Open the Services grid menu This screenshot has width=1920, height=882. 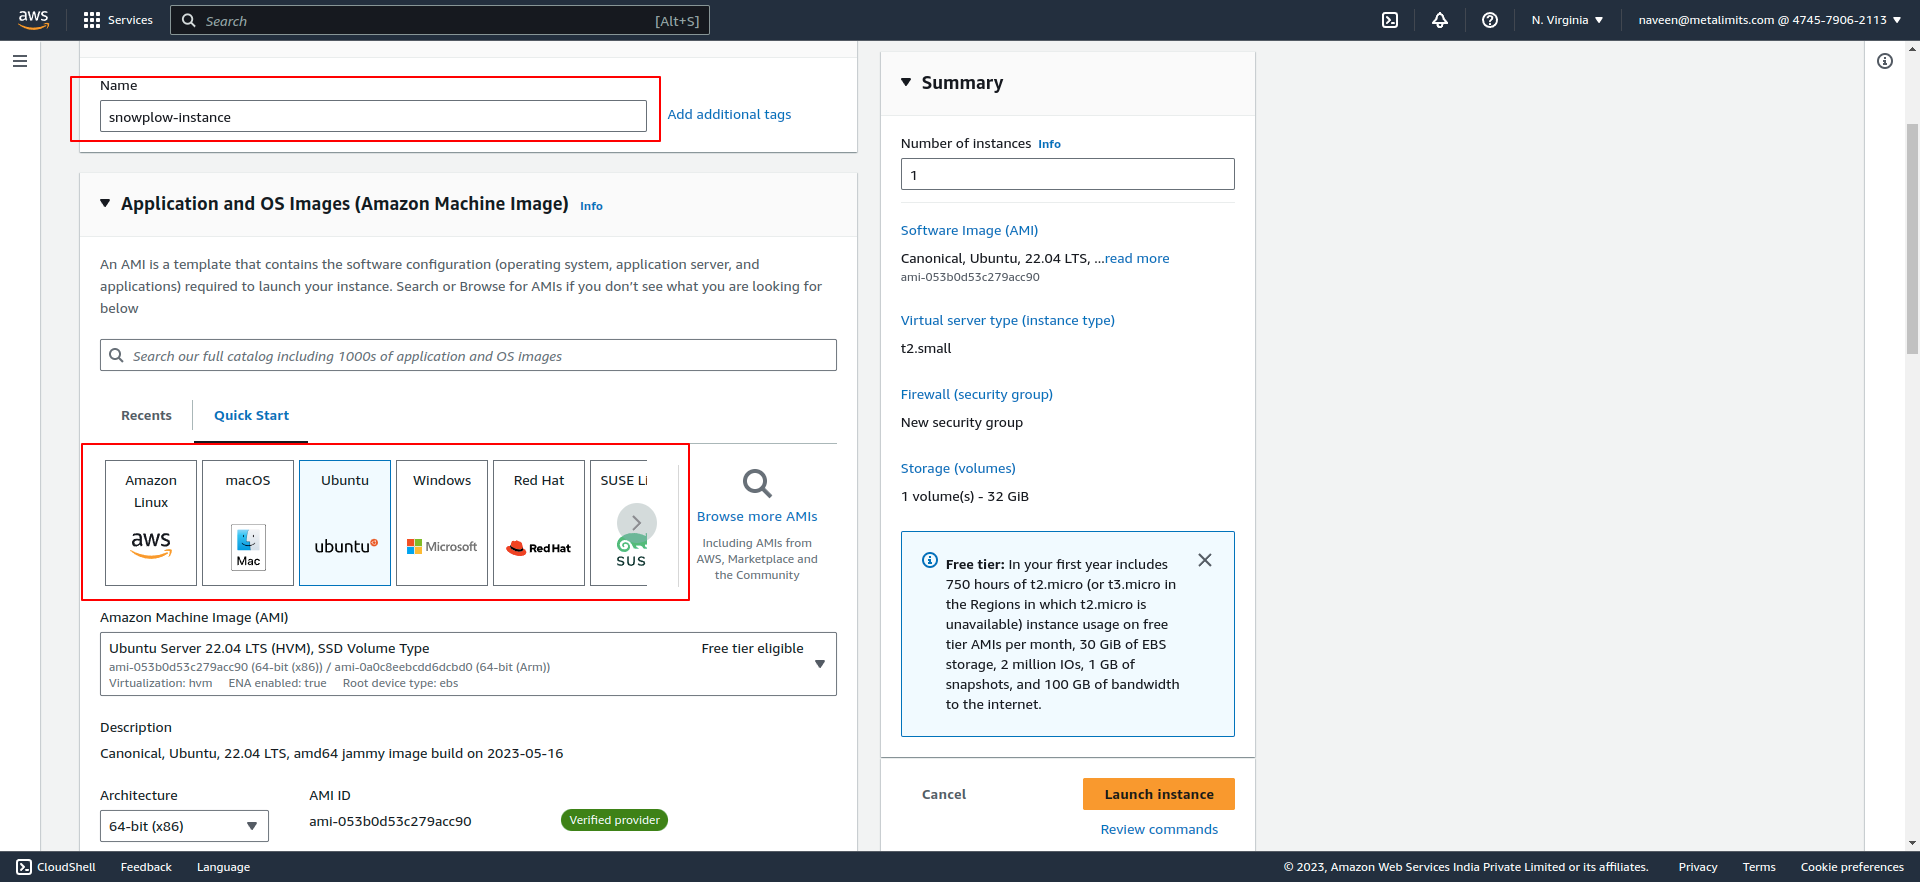coord(118,20)
